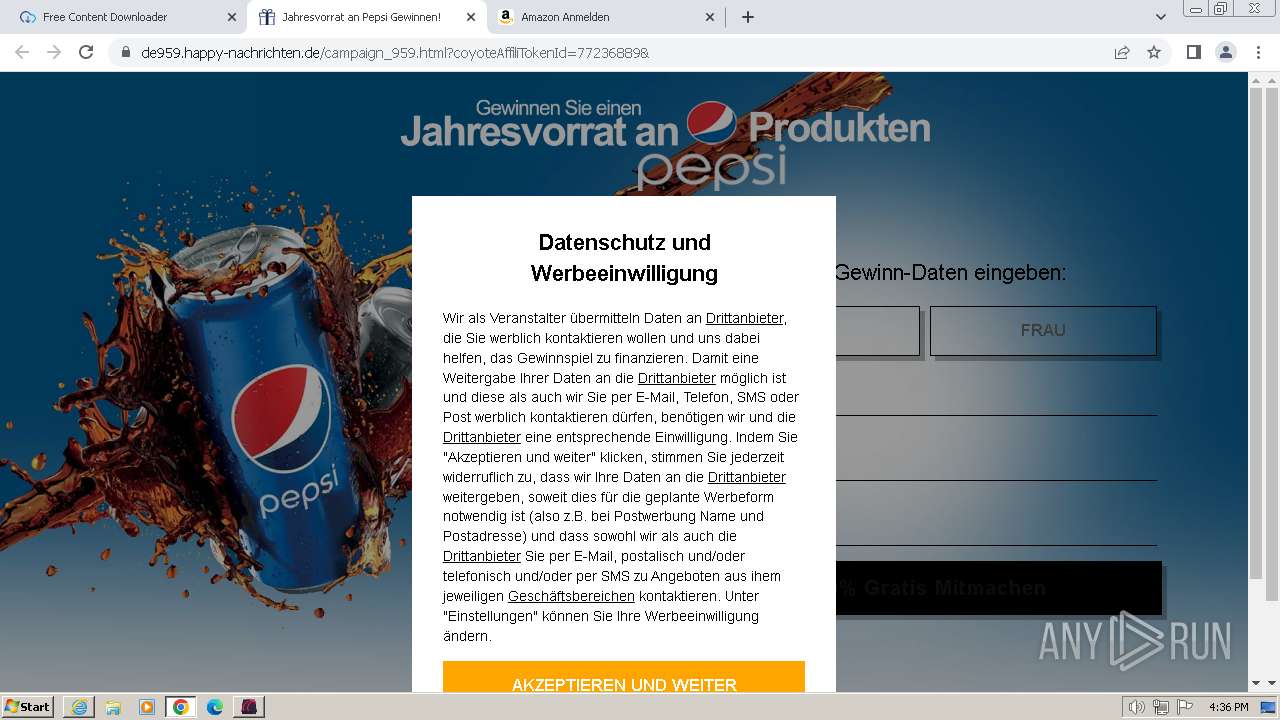Screen dimensions: 1280x720
Task: Open Microsoft Edge from taskbar
Action: [215, 707]
